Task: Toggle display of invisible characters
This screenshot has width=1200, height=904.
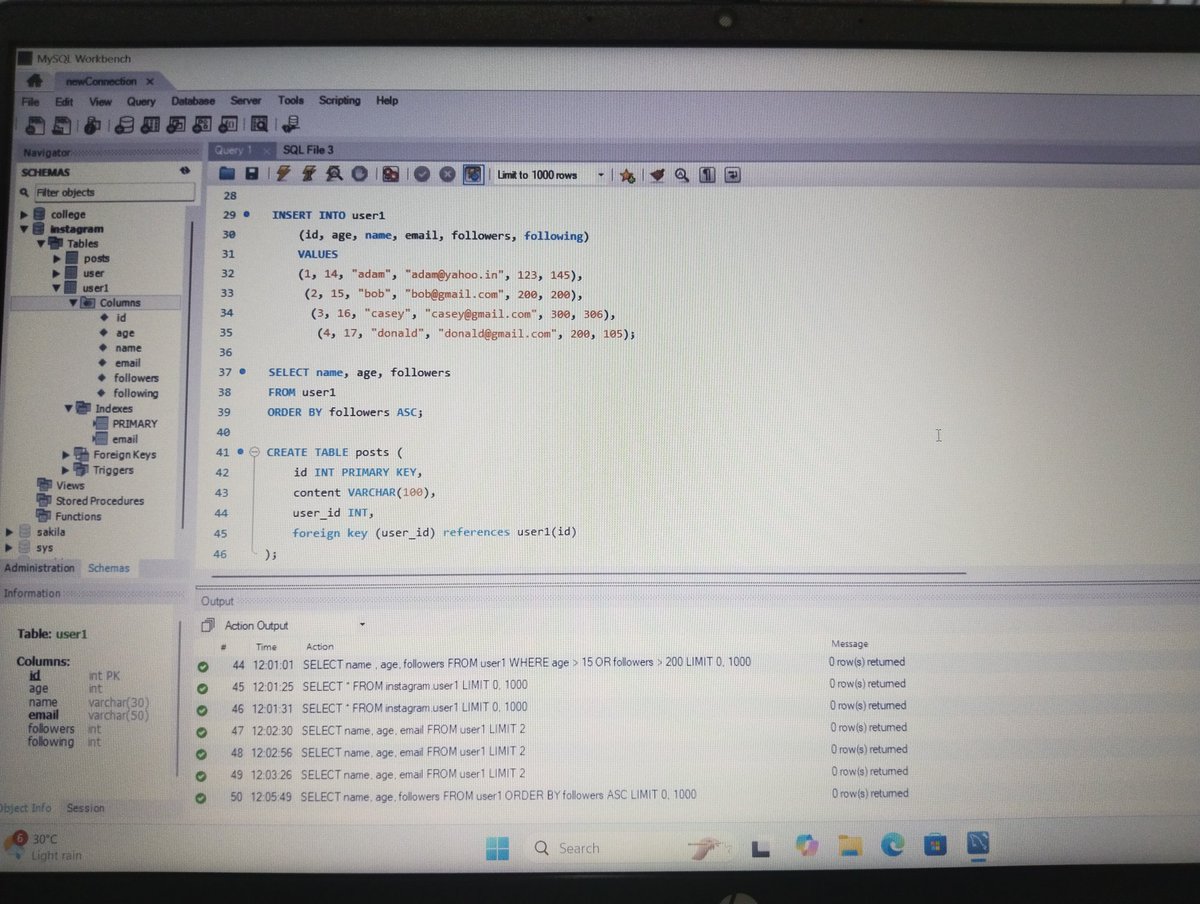Action: pyautogui.click(x=707, y=175)
